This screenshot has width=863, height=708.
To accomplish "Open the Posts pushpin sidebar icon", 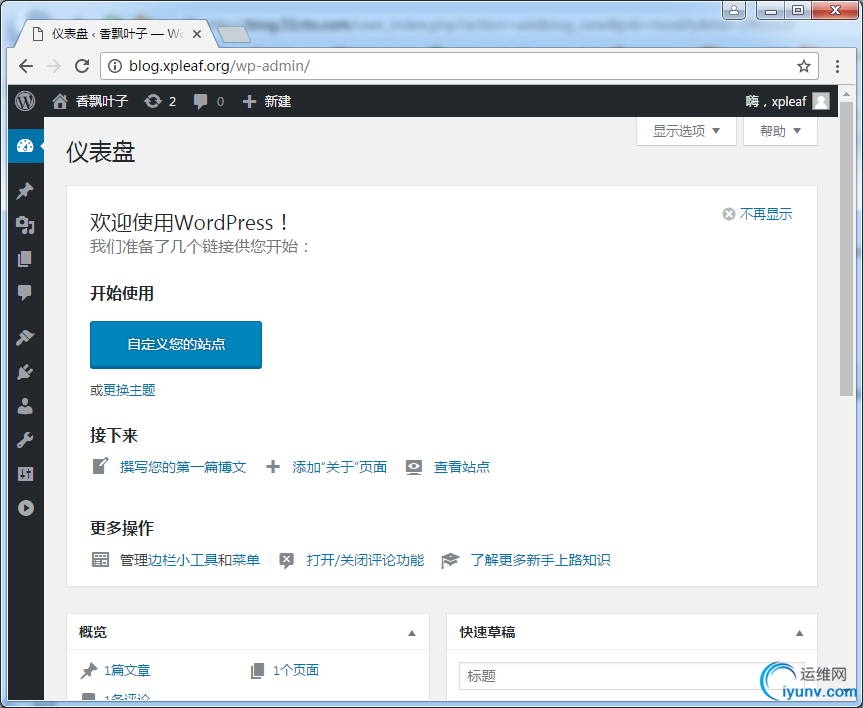I will 25,191.
